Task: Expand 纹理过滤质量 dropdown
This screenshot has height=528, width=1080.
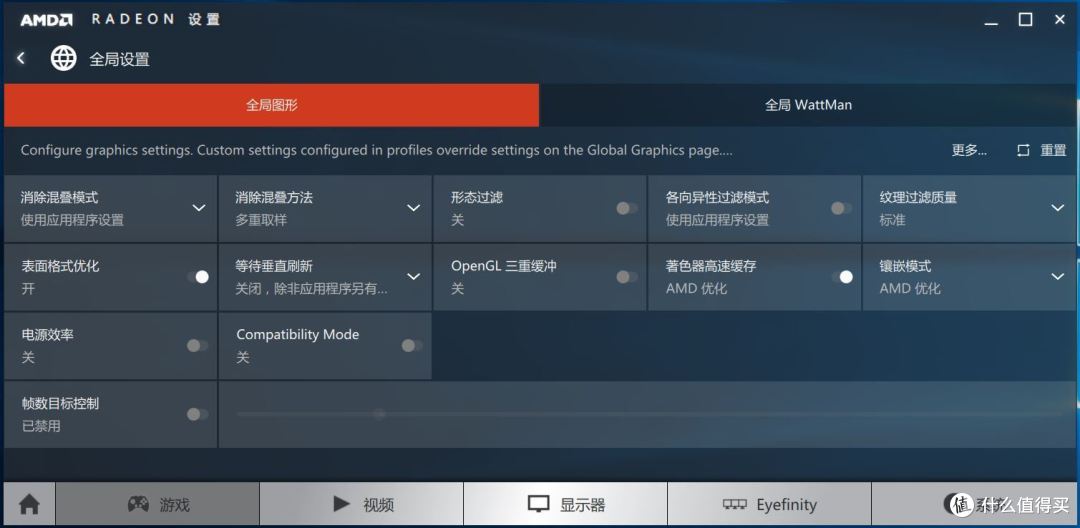Action: tap(1058, 208)
